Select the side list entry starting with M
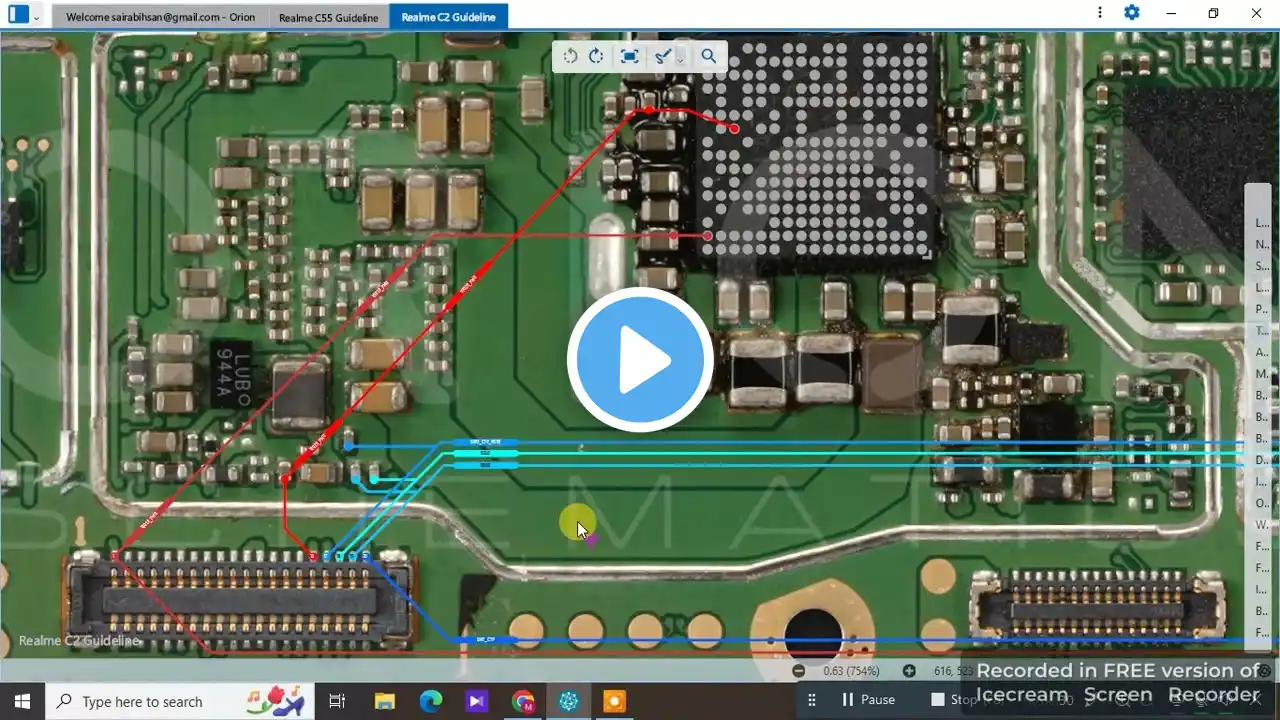Image resolution: width=1280 pixels, height=720 pixels. click(x=1261, y=374)
